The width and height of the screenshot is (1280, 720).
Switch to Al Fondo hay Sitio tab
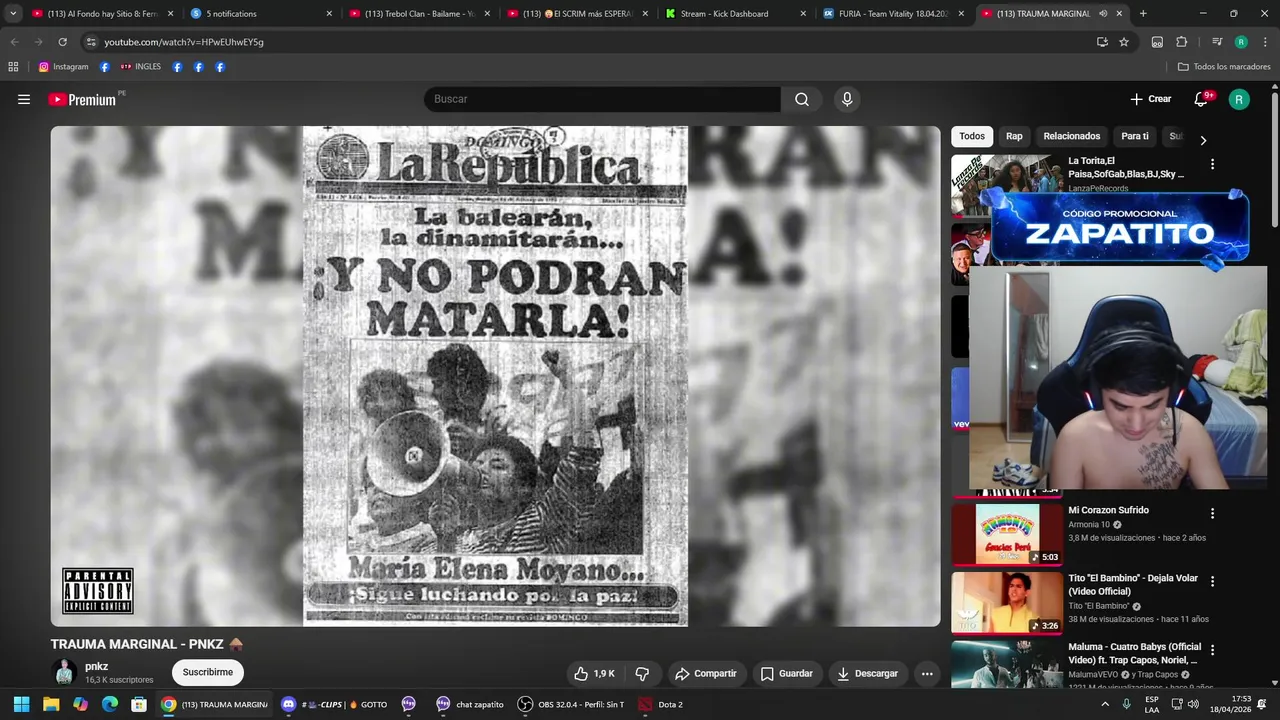click(103, 14)
